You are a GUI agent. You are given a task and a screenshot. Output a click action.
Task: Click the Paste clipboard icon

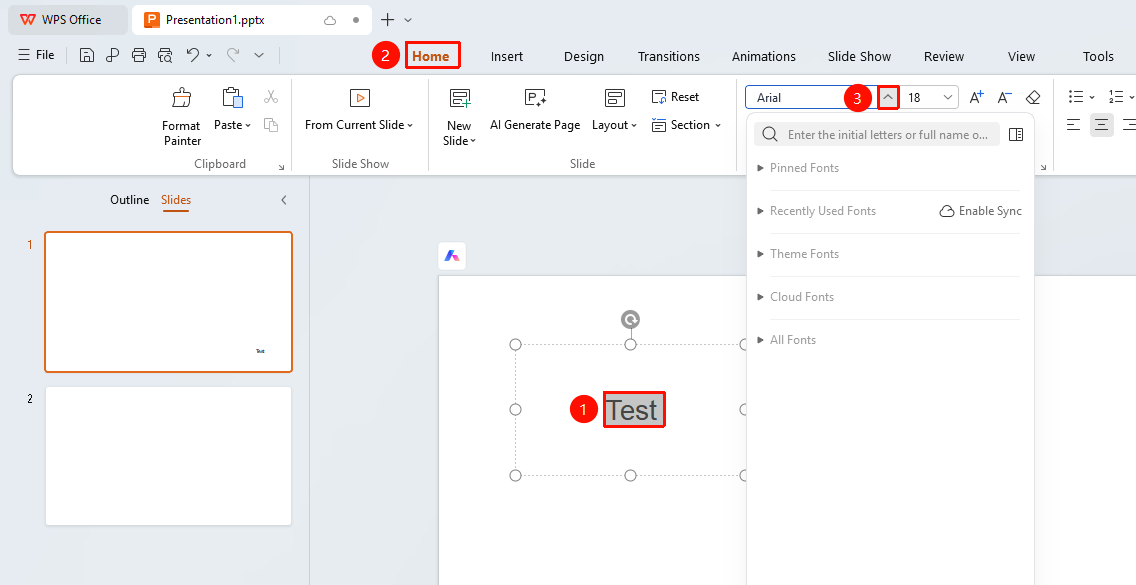[x=233, y=98]
